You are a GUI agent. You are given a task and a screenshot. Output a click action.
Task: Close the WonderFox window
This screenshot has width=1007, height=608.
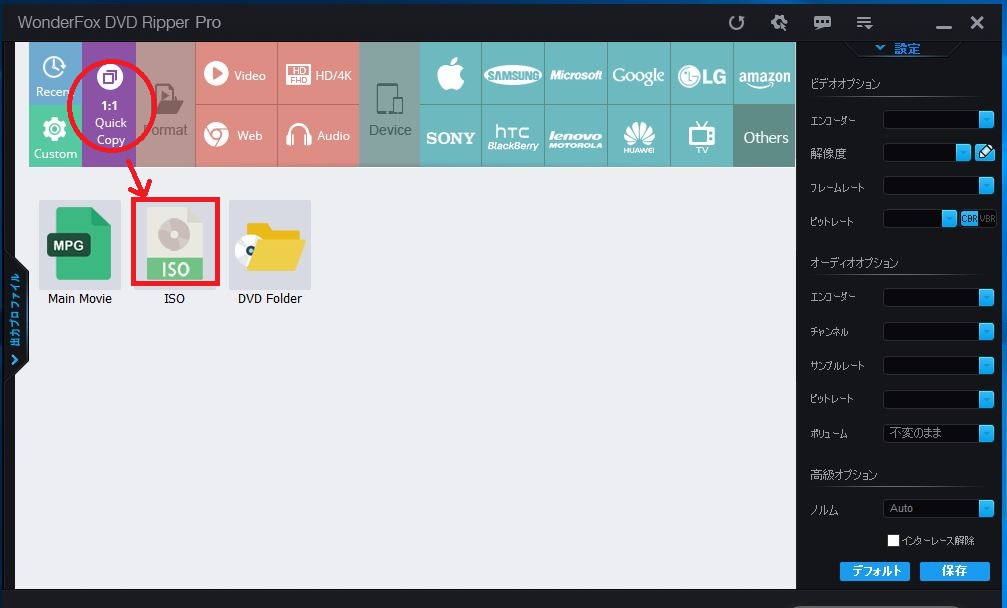(977, 23)
